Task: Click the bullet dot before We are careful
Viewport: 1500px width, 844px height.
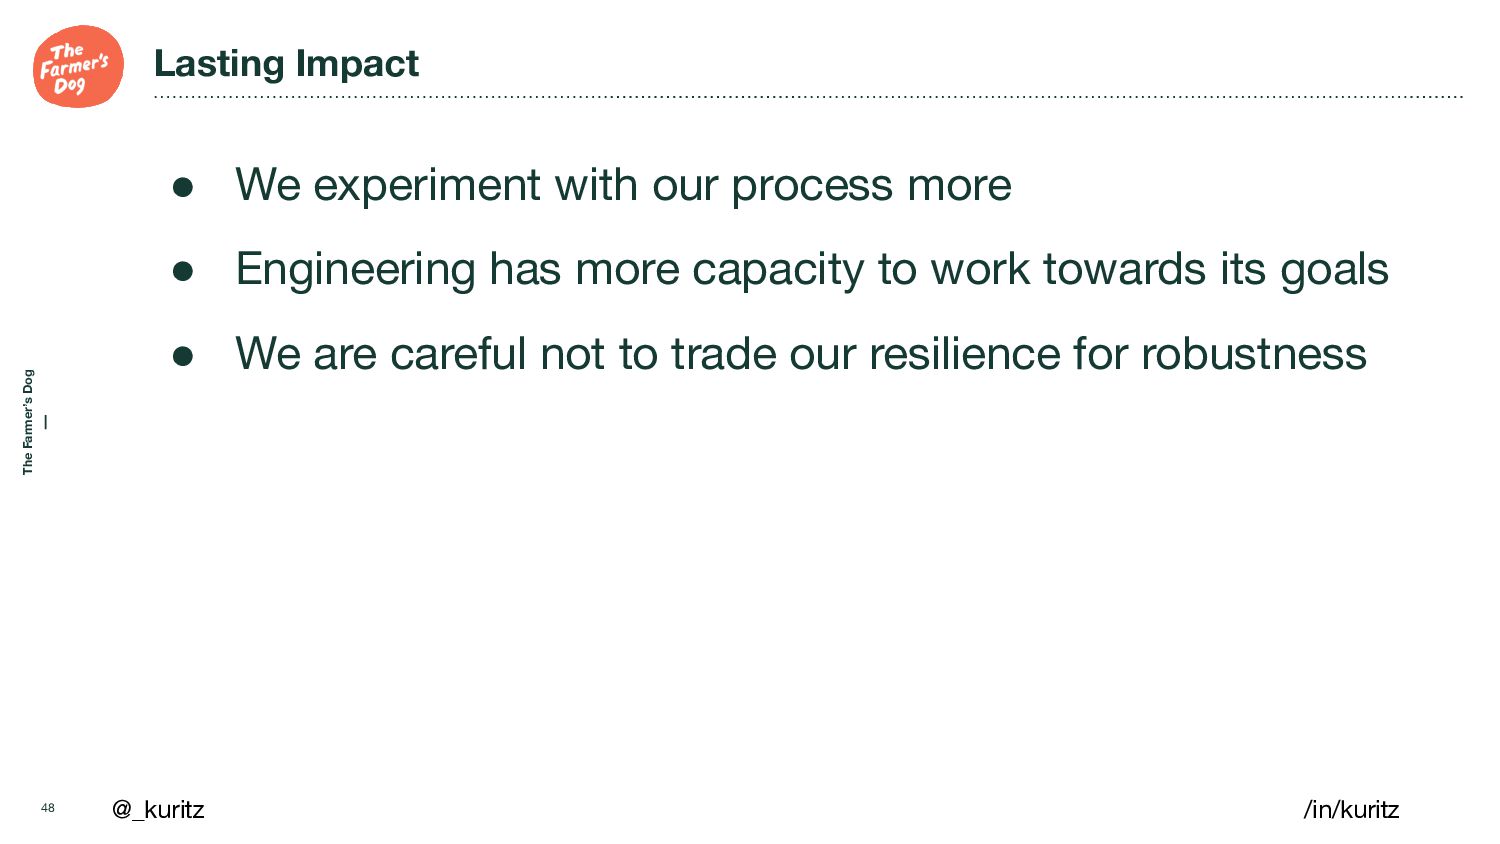Action: click(x=182, y=356)
